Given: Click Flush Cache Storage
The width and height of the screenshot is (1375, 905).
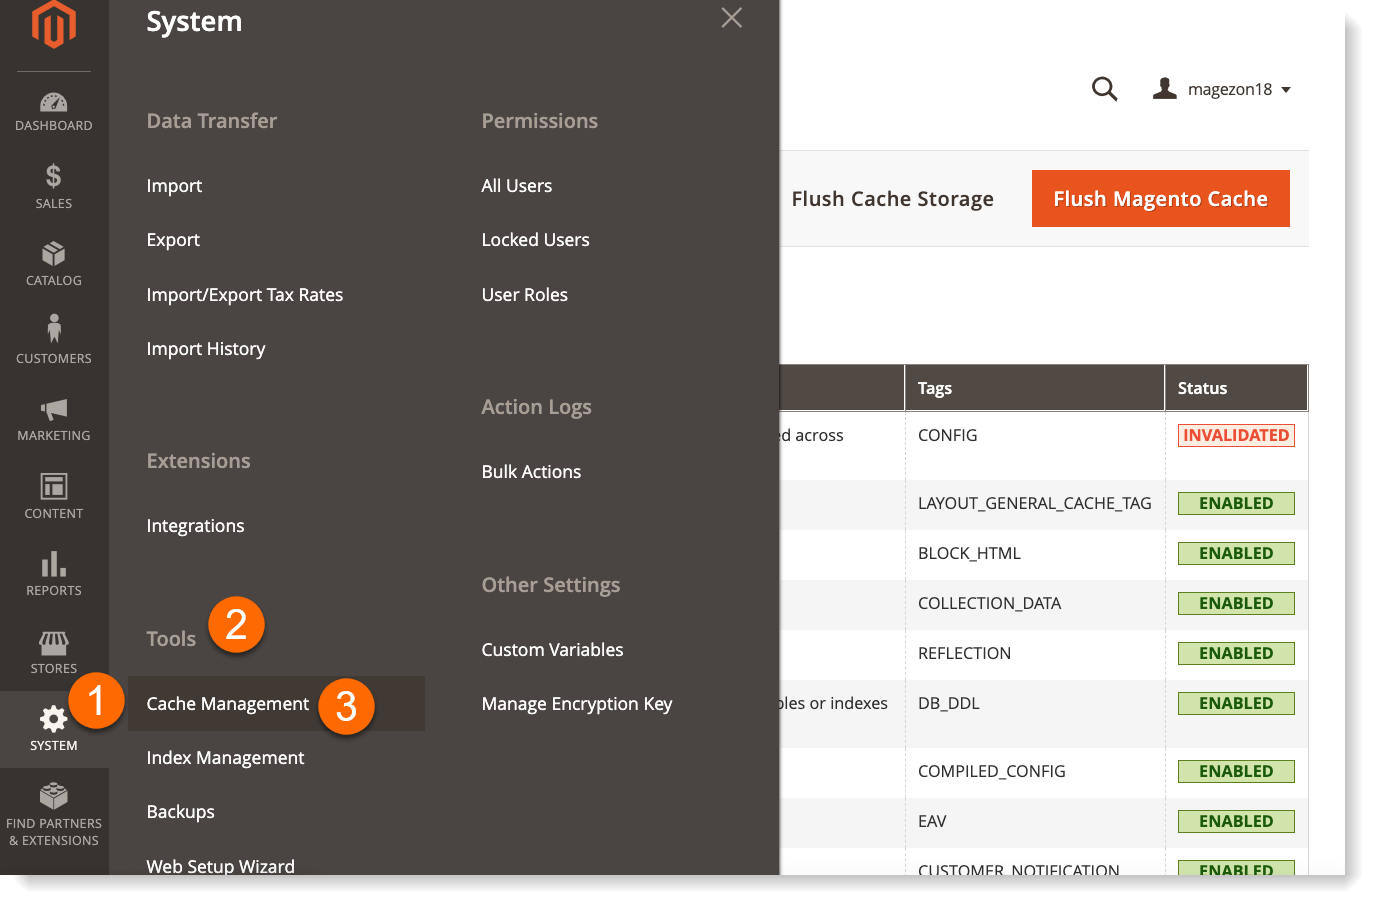Looking at the screenshot, I should [x=893, y=198].
